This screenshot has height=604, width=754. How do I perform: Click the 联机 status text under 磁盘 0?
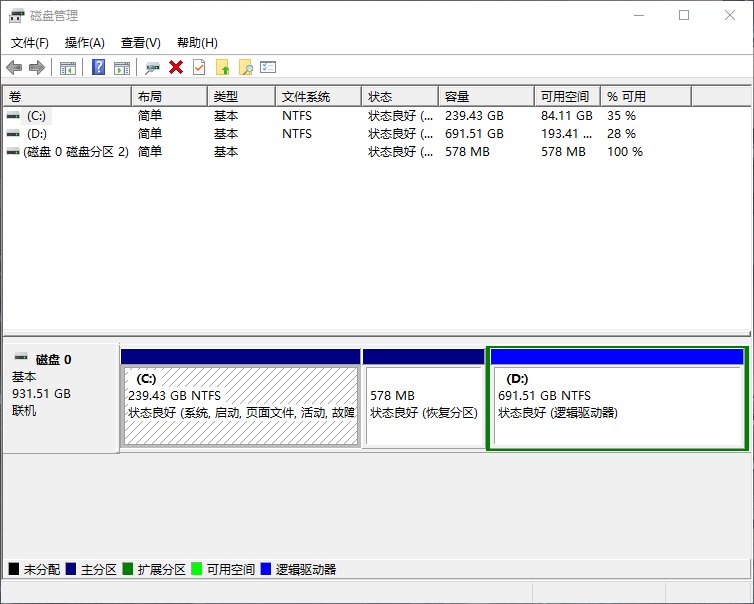click(24, 411)
